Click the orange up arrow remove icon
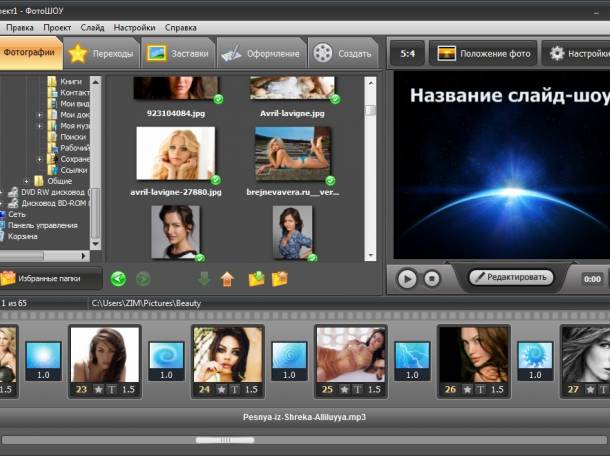 (x=228, y=279)
